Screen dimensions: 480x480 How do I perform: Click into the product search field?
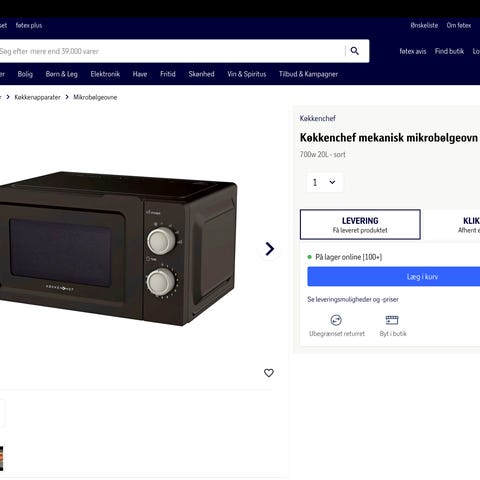(x=172, y=51)
